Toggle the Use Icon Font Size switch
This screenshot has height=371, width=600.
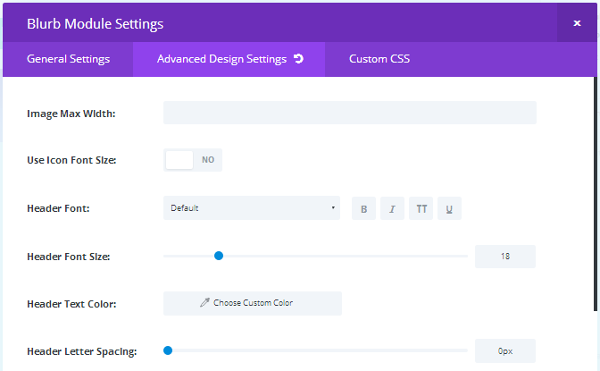(192, 160)
